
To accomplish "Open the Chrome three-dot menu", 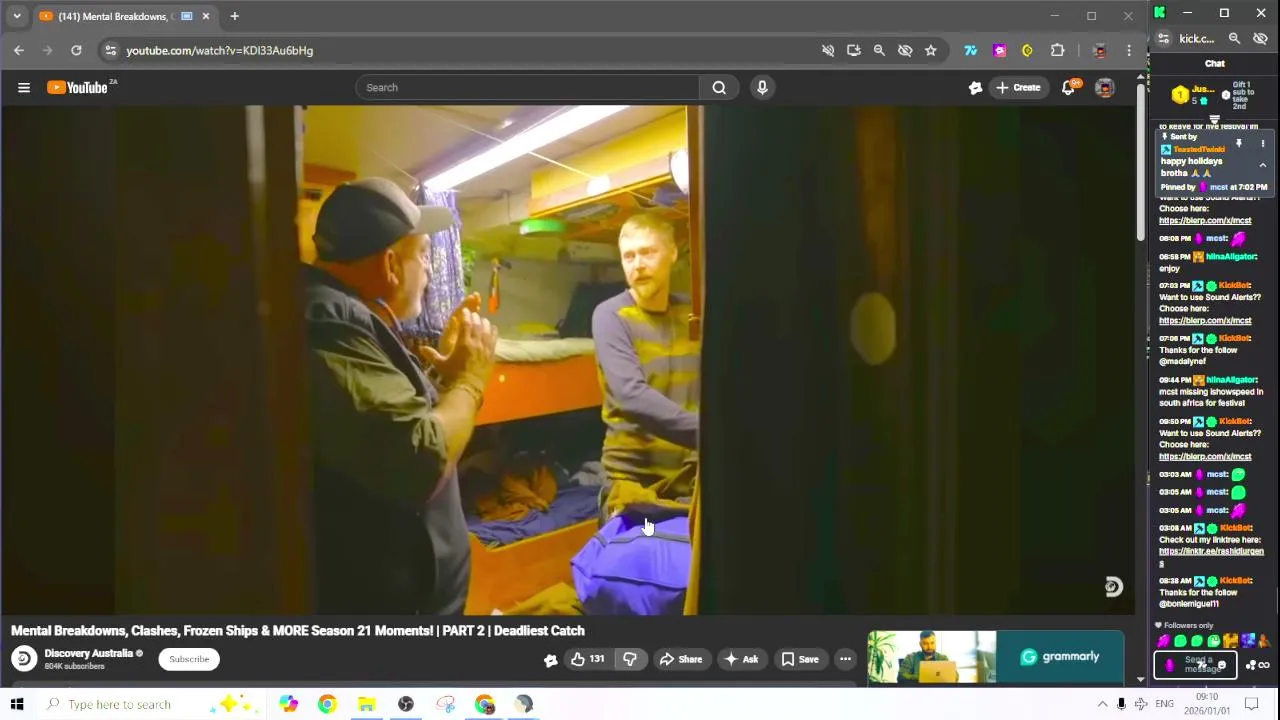I will (1129, 50).
